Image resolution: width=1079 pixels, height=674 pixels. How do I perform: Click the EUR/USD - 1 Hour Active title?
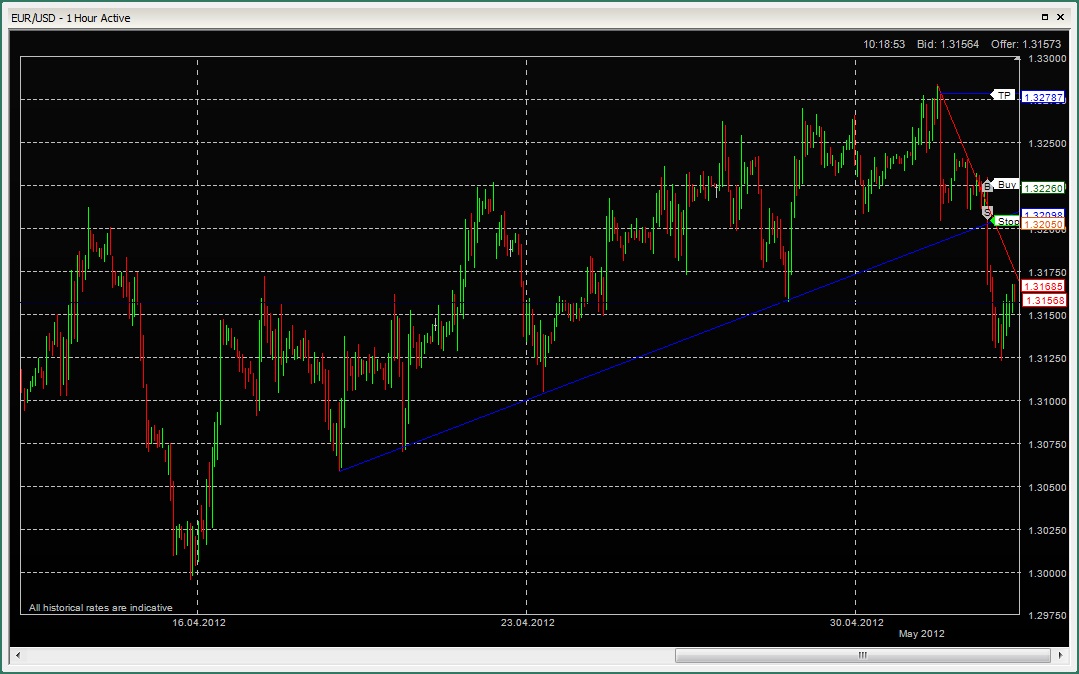pyautogui.click(x=70, y=18)
